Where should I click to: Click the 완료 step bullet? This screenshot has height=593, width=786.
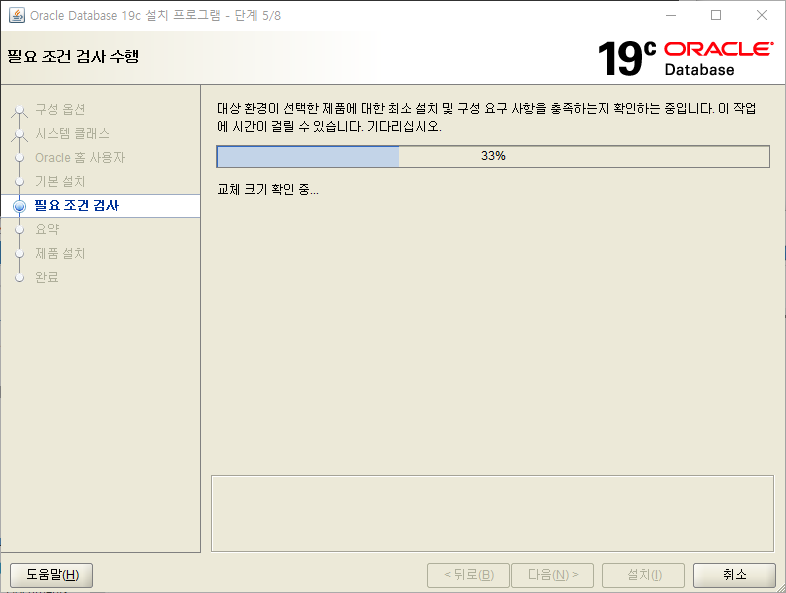click(20, 277)
